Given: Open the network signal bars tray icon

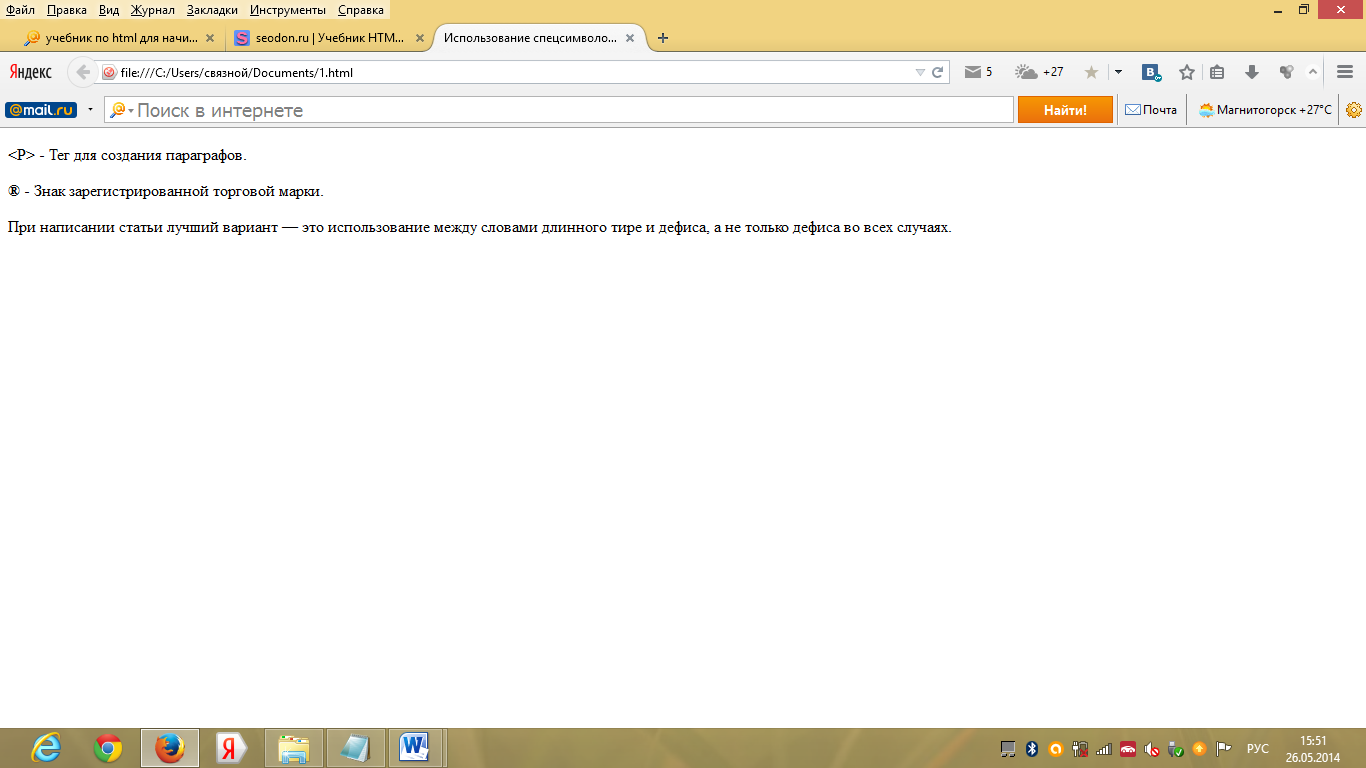Looking at the screenshot, I should [x=1104, y=748].
